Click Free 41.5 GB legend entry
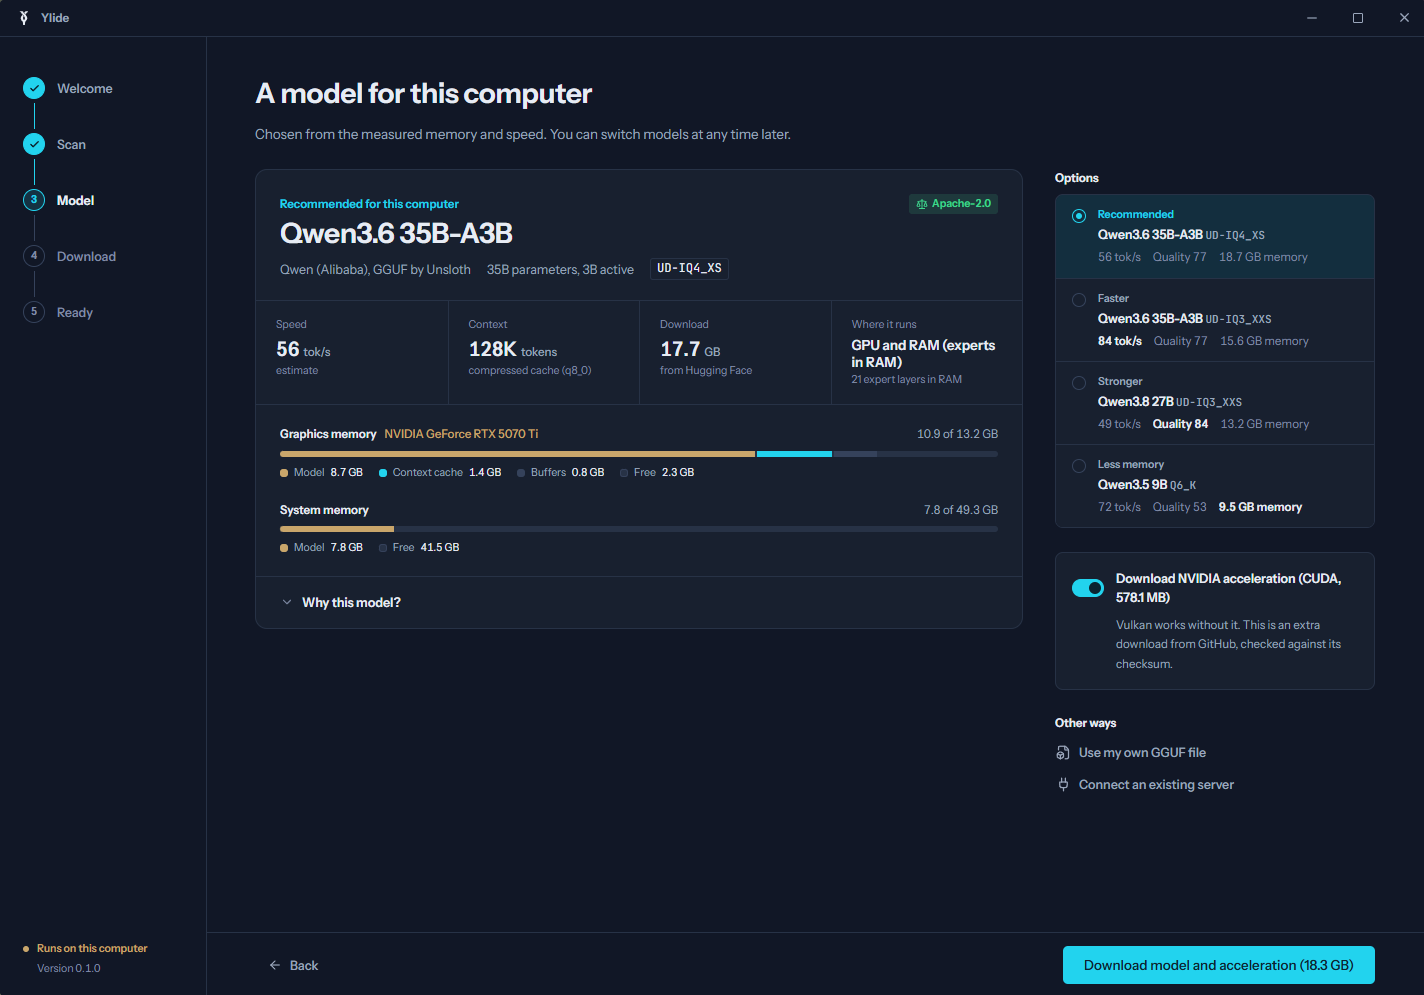1424x995 pixels. [x=419, y=548]
